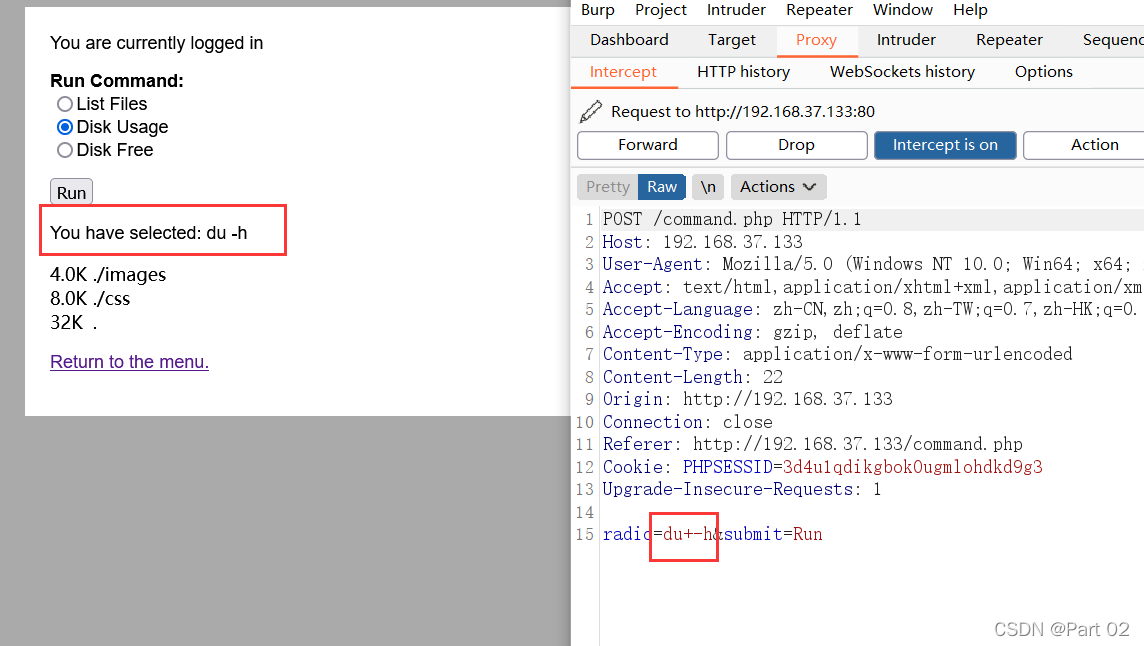
Task: Switch to the Sequencer tab
Action: click(x=1113, y=40)
